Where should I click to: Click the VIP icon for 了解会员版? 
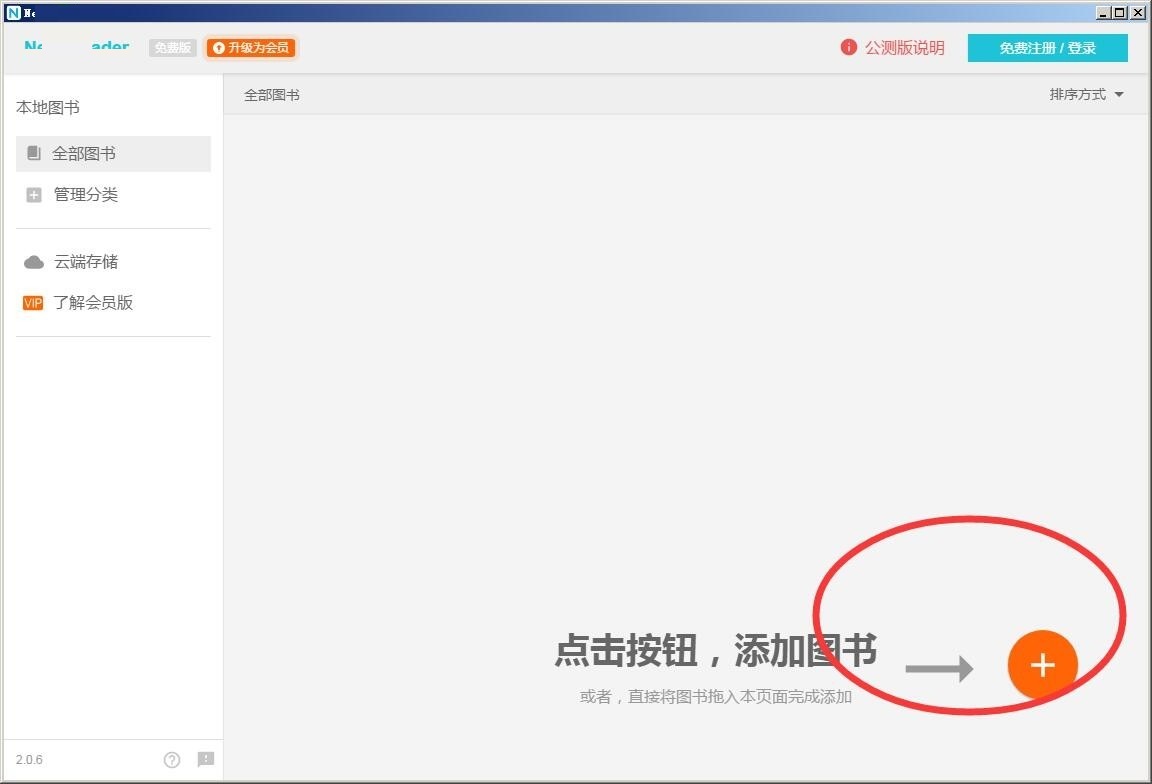pyautogui.click(x=33, y=302)
